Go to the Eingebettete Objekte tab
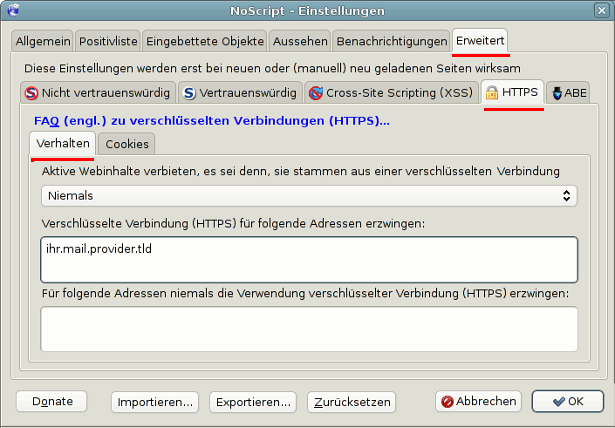 [x=205, y=41]
